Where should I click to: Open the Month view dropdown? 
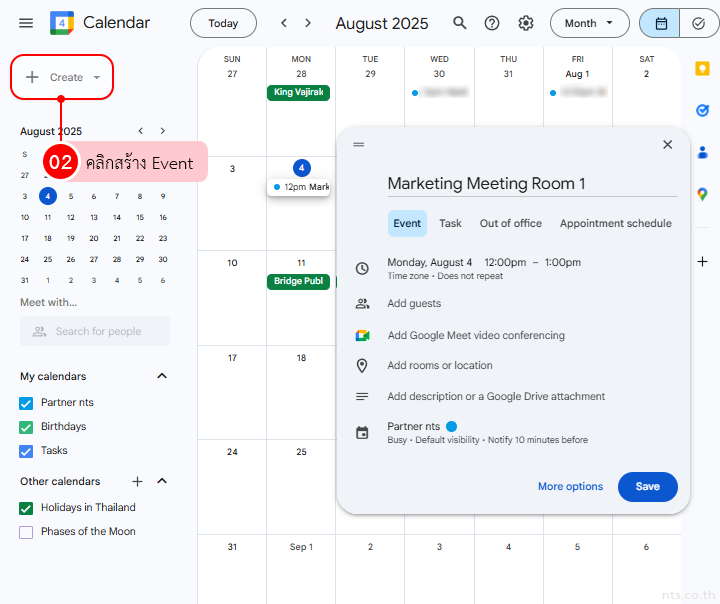(589, 23)
